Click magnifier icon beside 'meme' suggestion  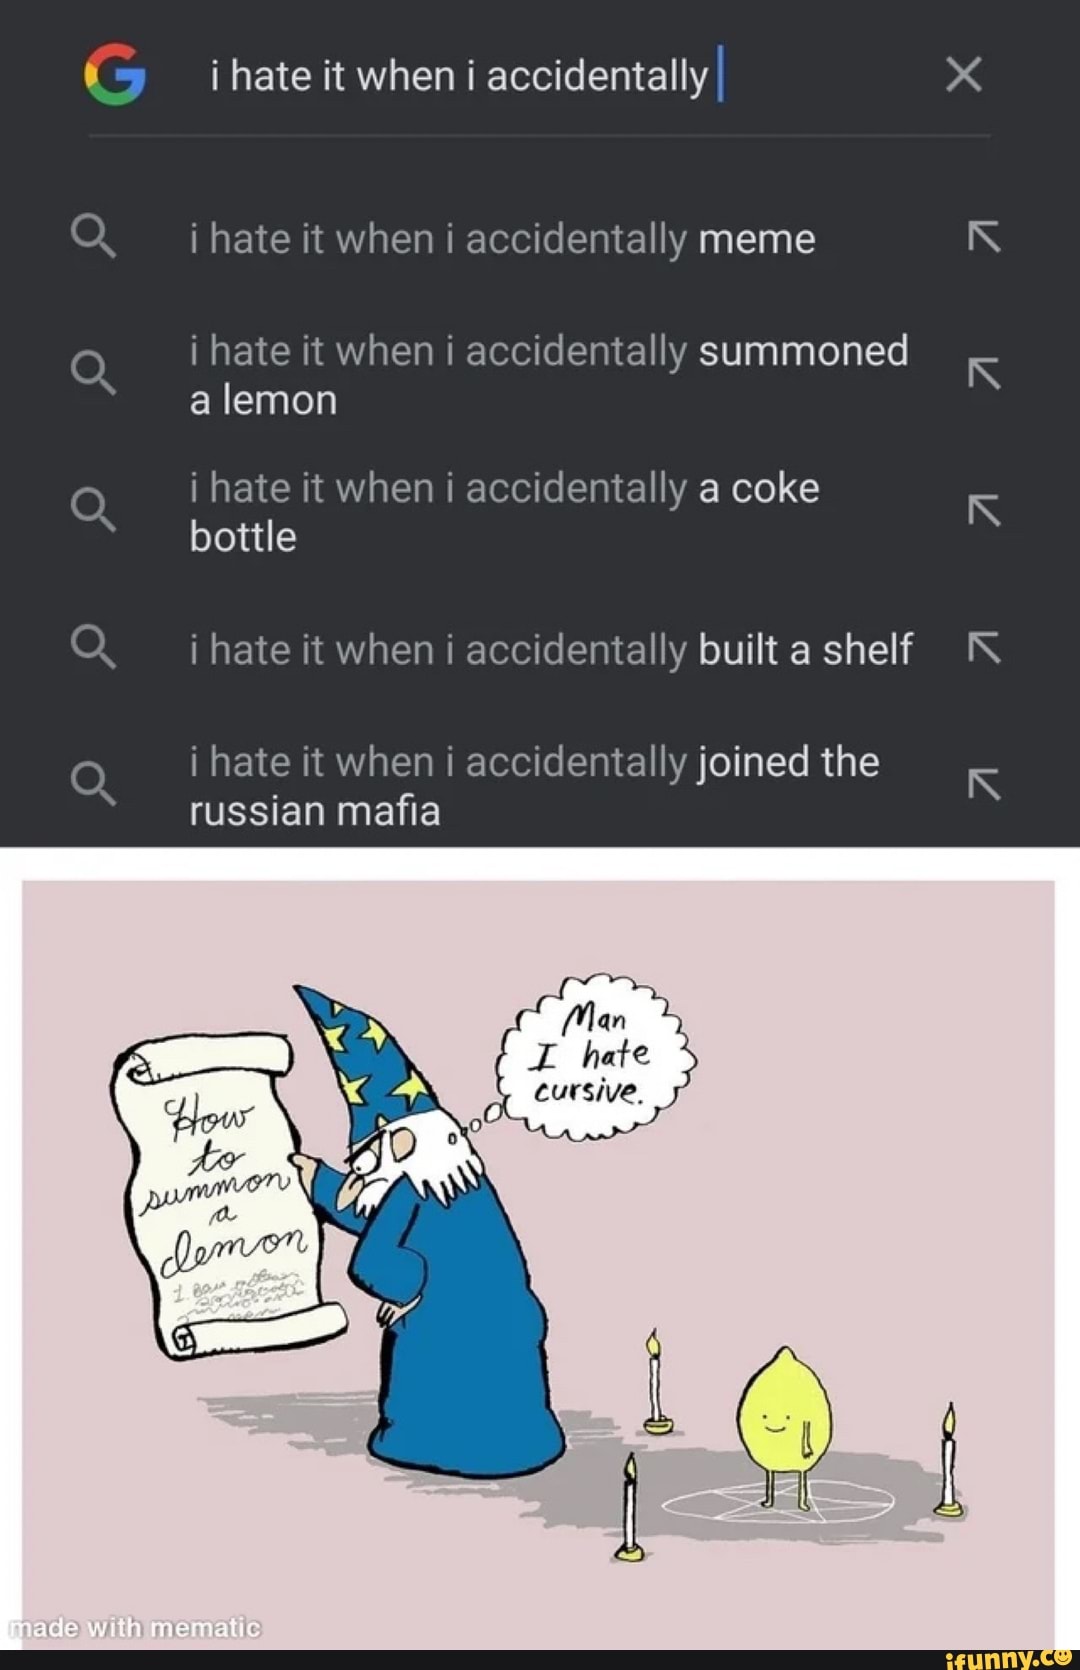93,238
